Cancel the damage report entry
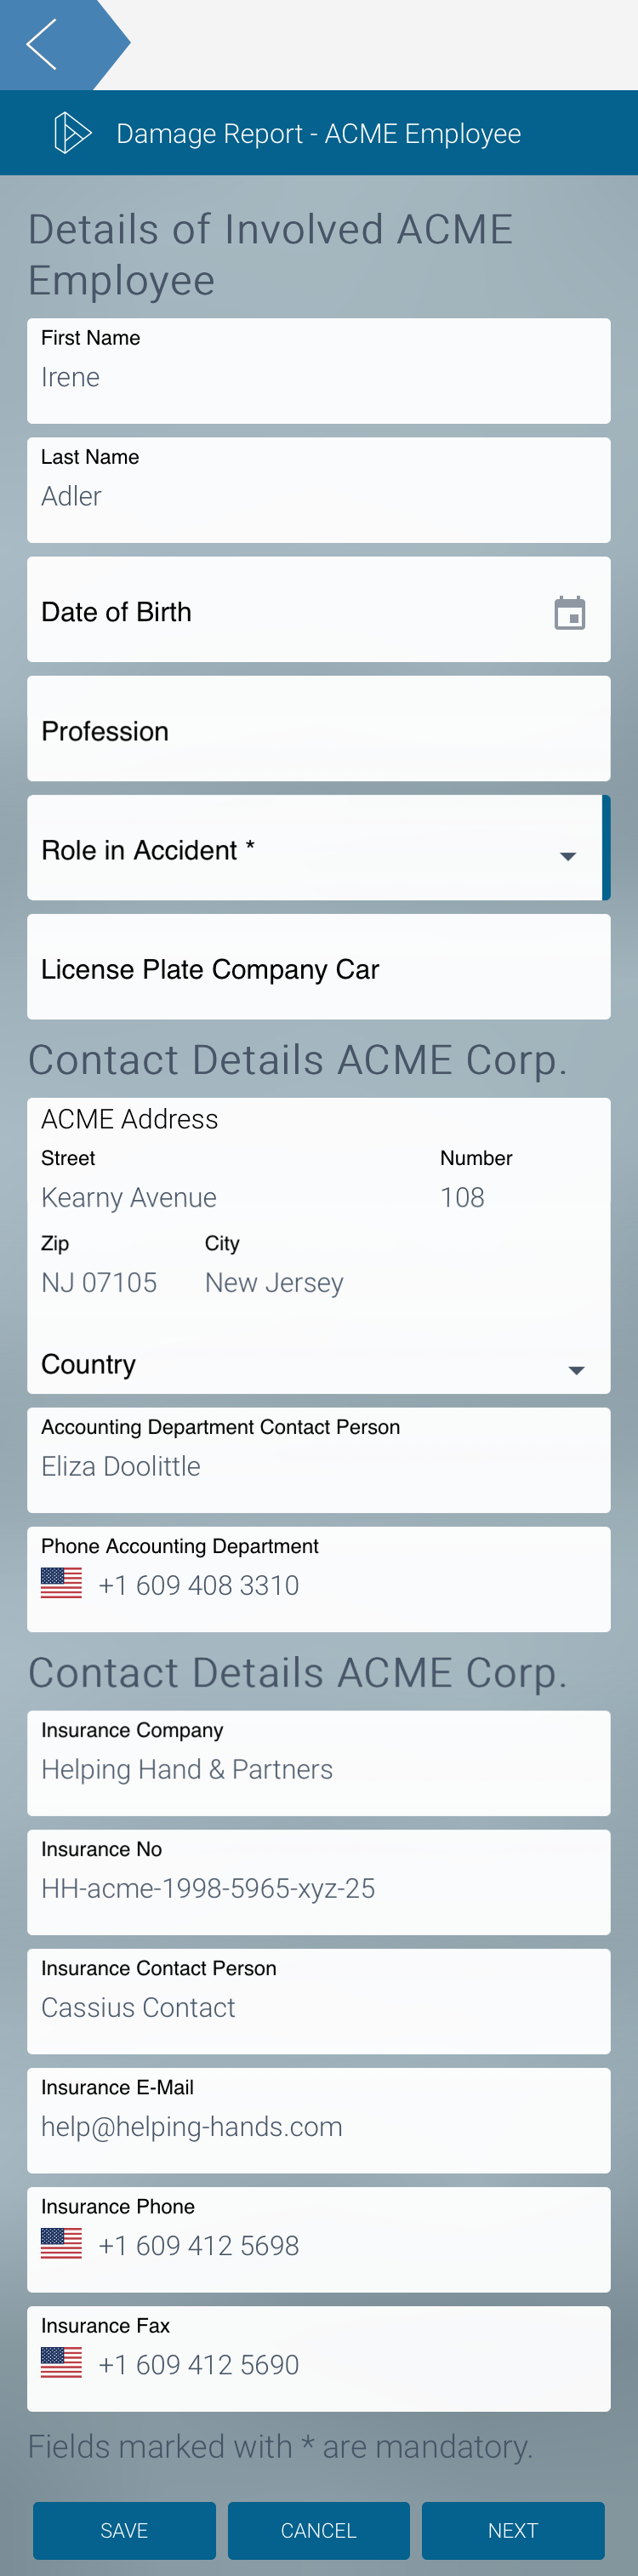 click(x=318, y=2531)
